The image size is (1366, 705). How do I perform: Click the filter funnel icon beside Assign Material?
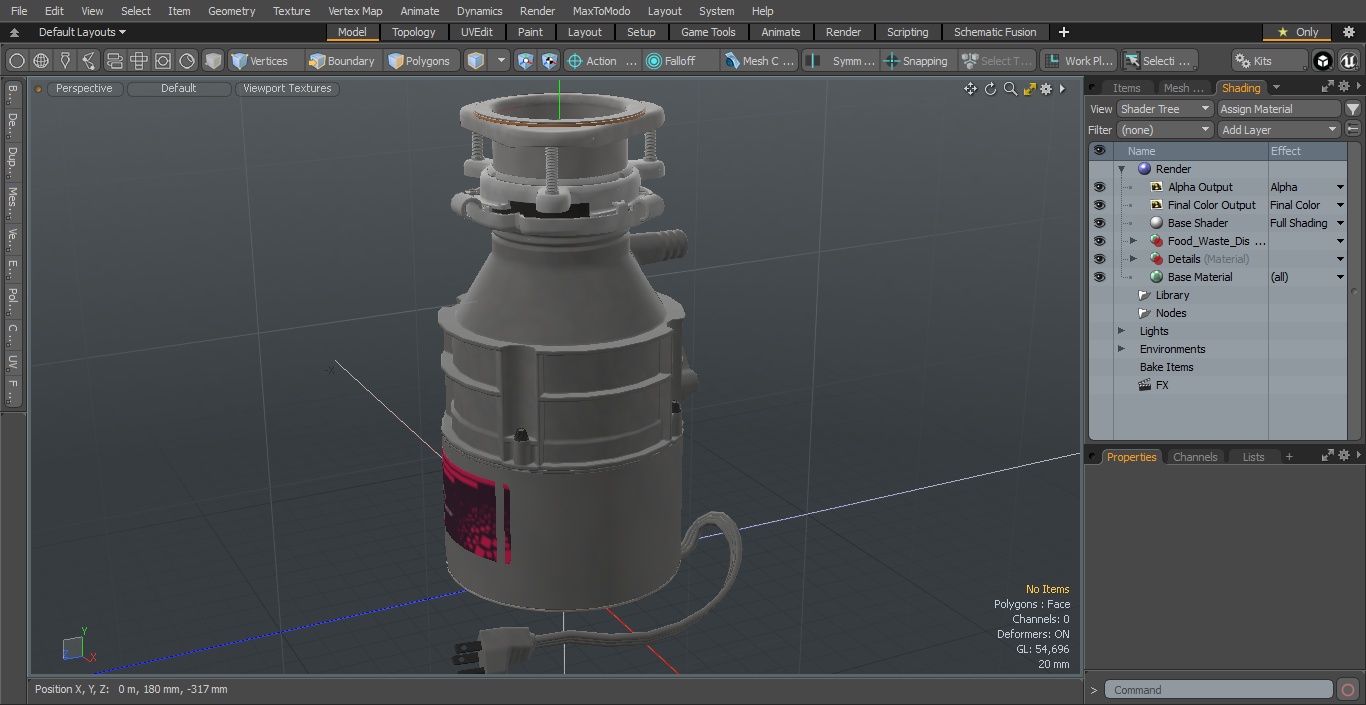pos(1352,109)
